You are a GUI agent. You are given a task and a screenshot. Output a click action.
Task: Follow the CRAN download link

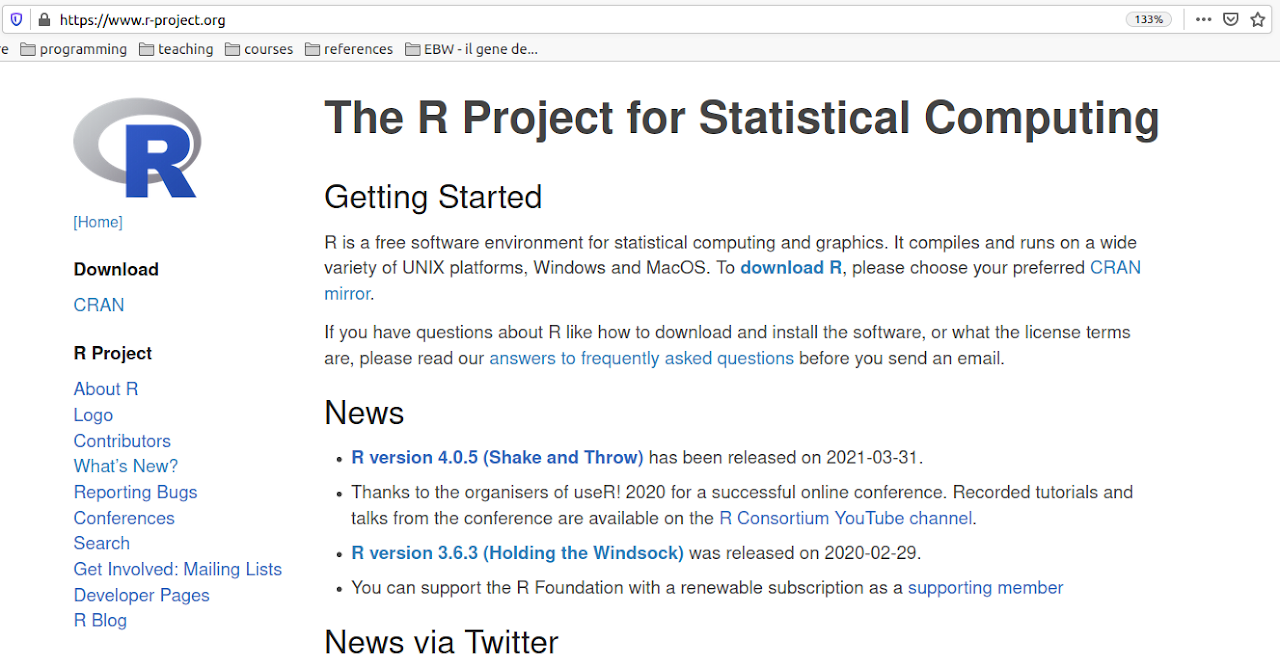pos(98,304)
